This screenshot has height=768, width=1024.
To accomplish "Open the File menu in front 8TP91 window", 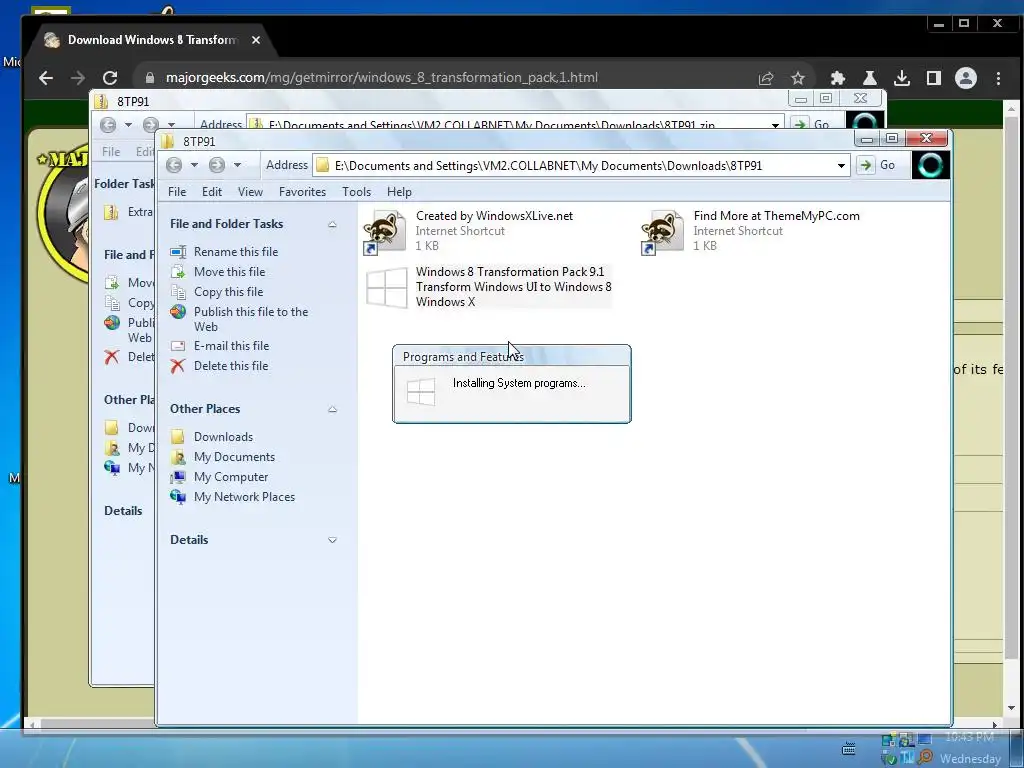I will tap(177, 192).
